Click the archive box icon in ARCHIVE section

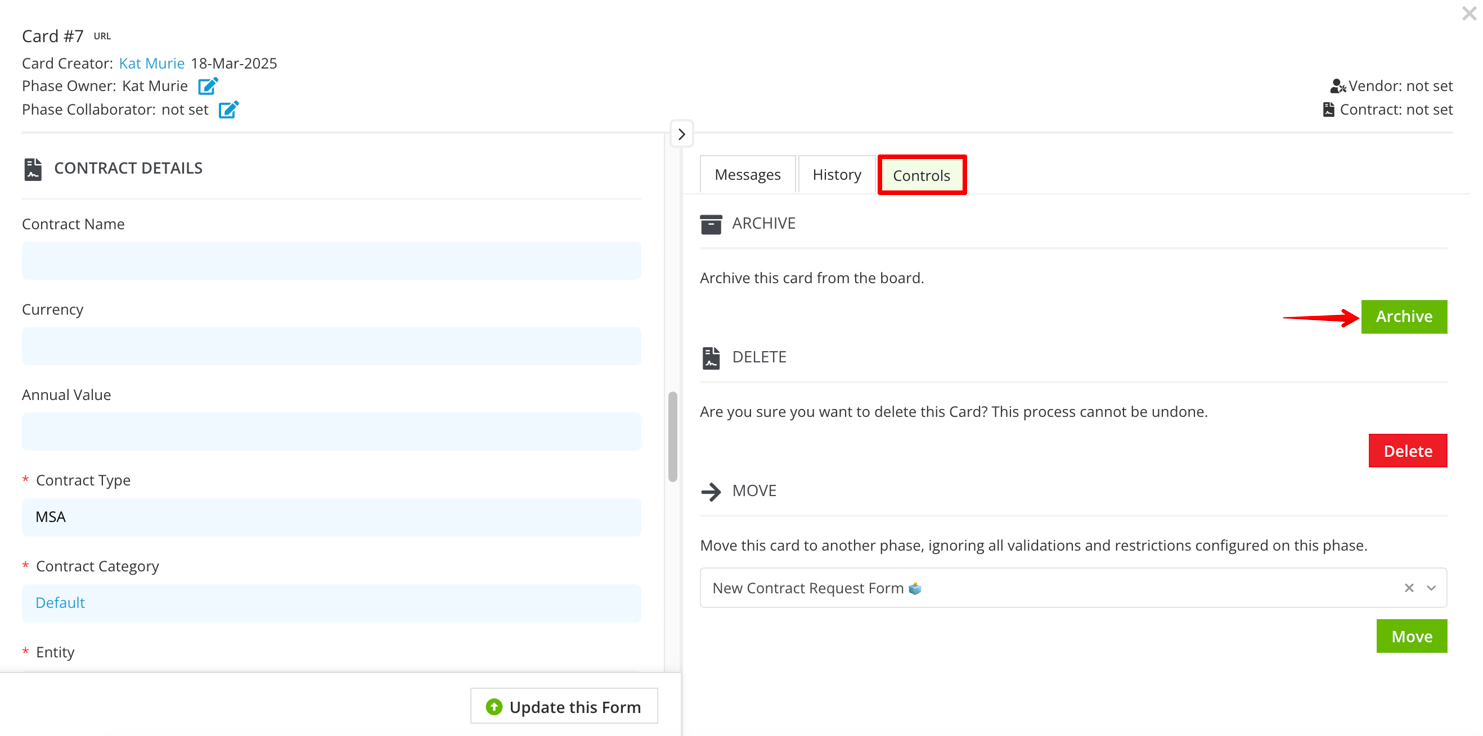coord(711,223)
